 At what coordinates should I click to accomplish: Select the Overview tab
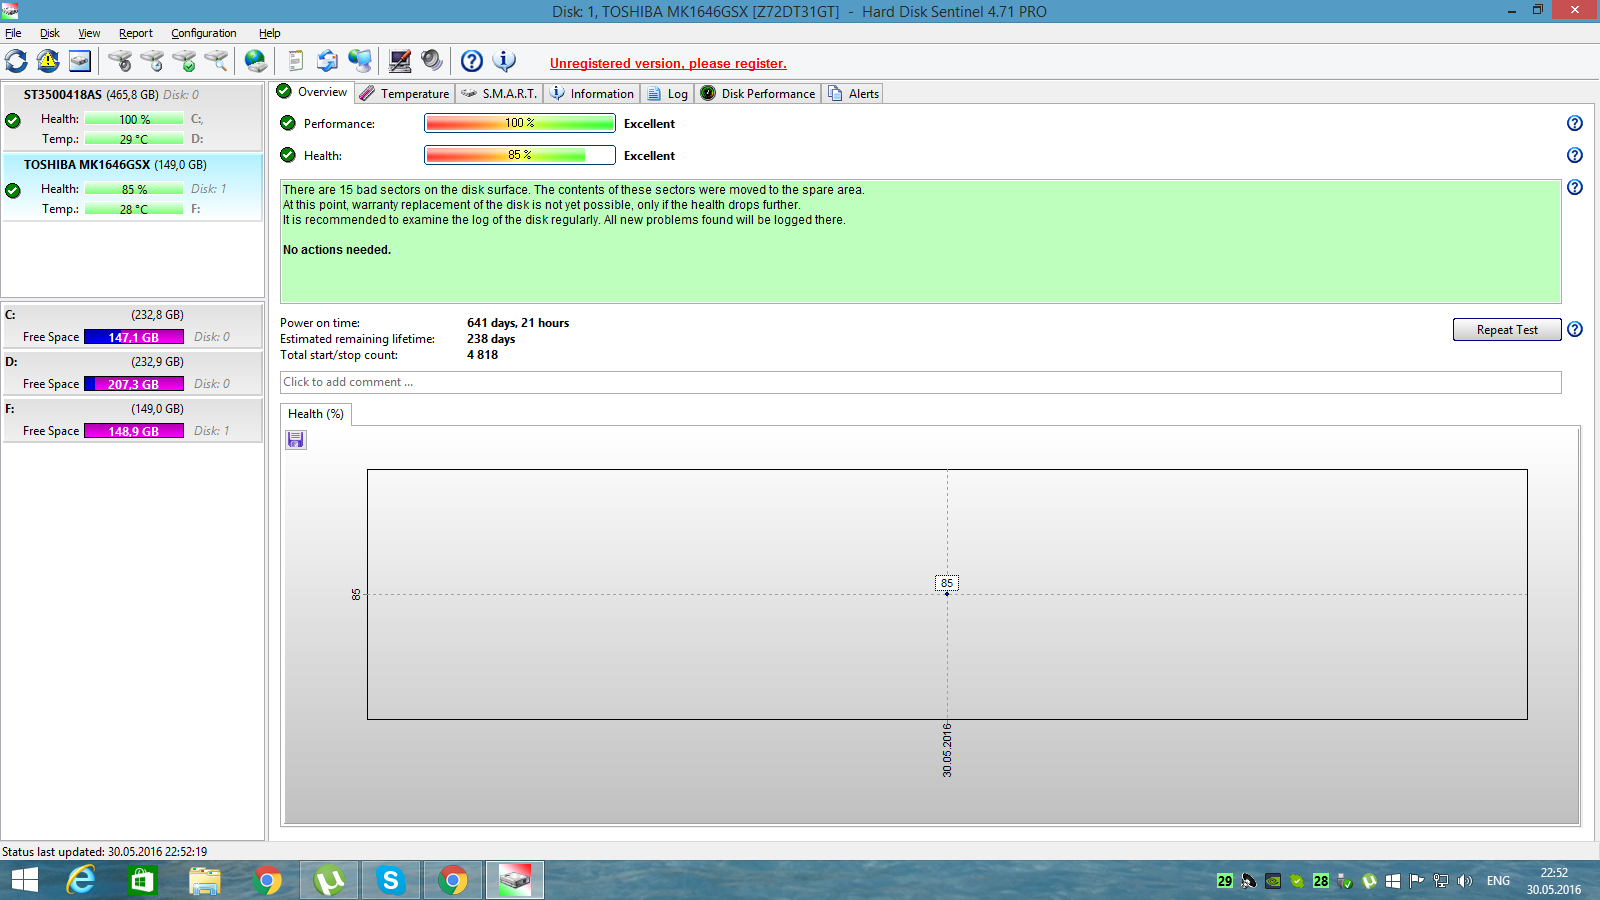(313, 92)
